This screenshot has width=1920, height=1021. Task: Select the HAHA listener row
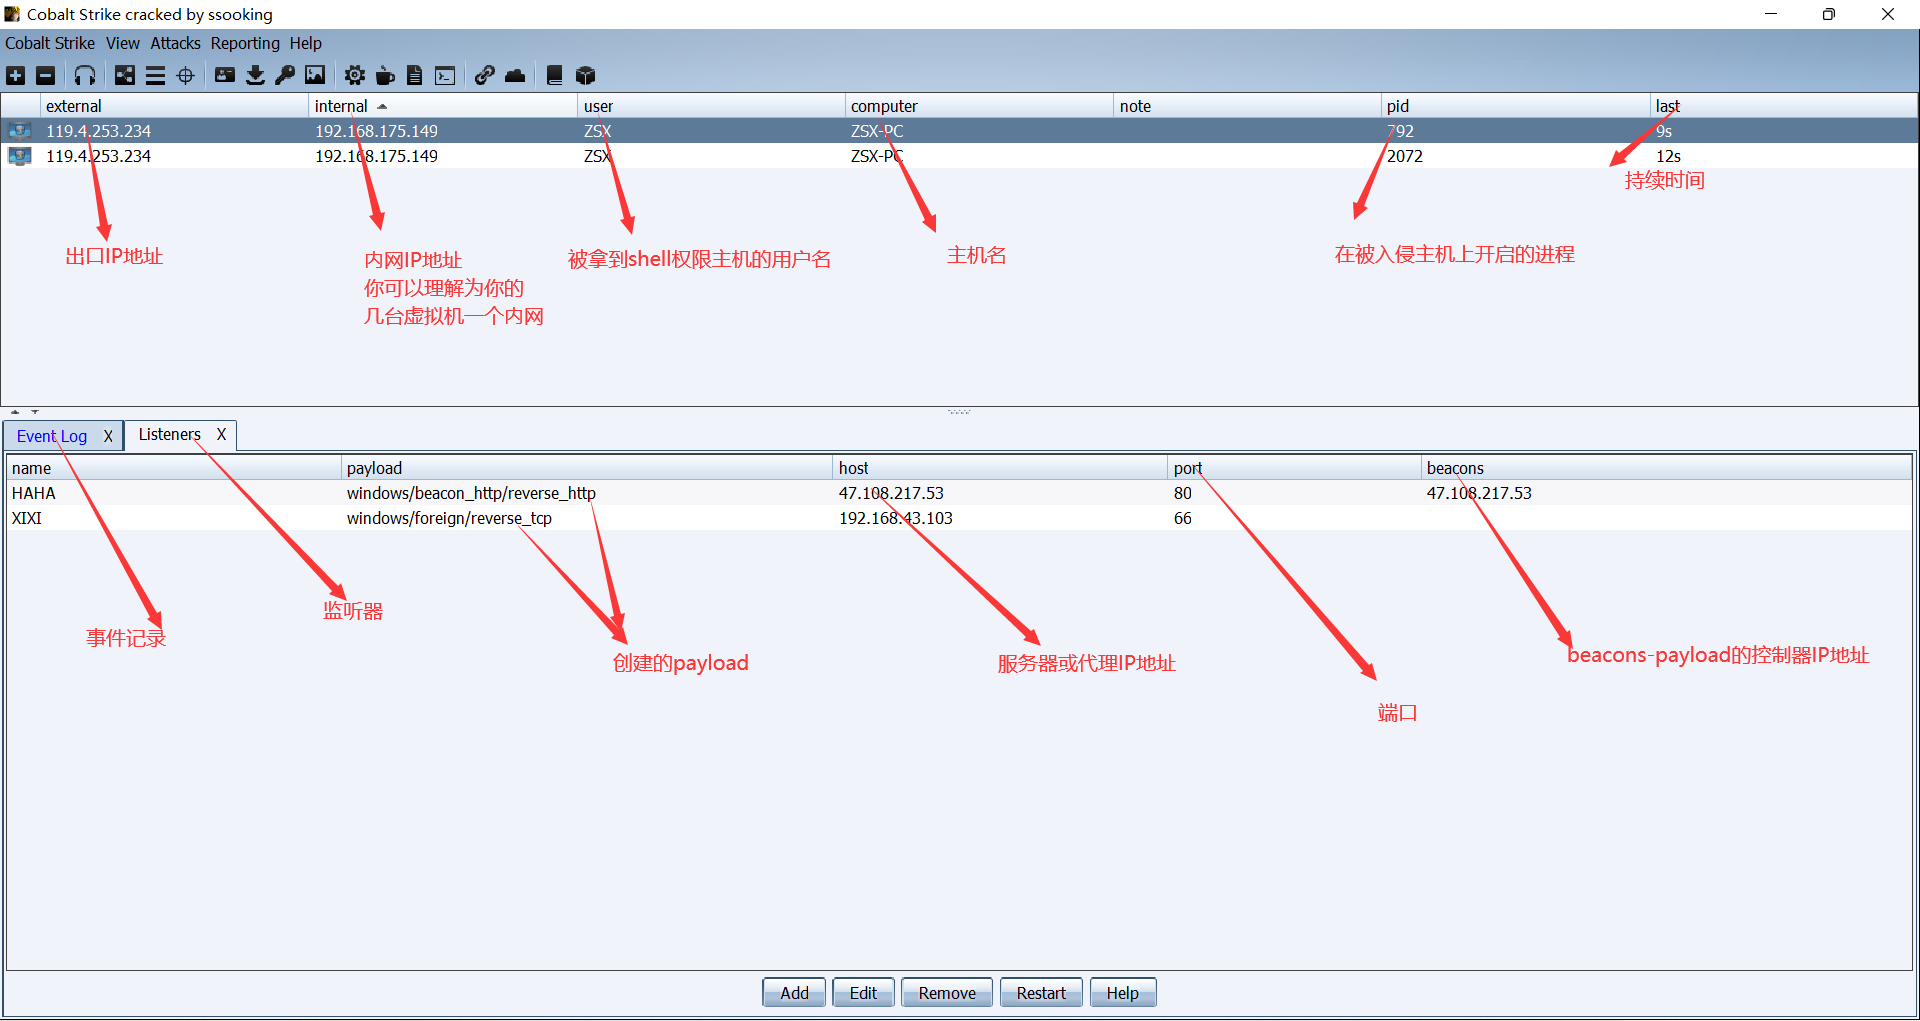pos(960,493)
